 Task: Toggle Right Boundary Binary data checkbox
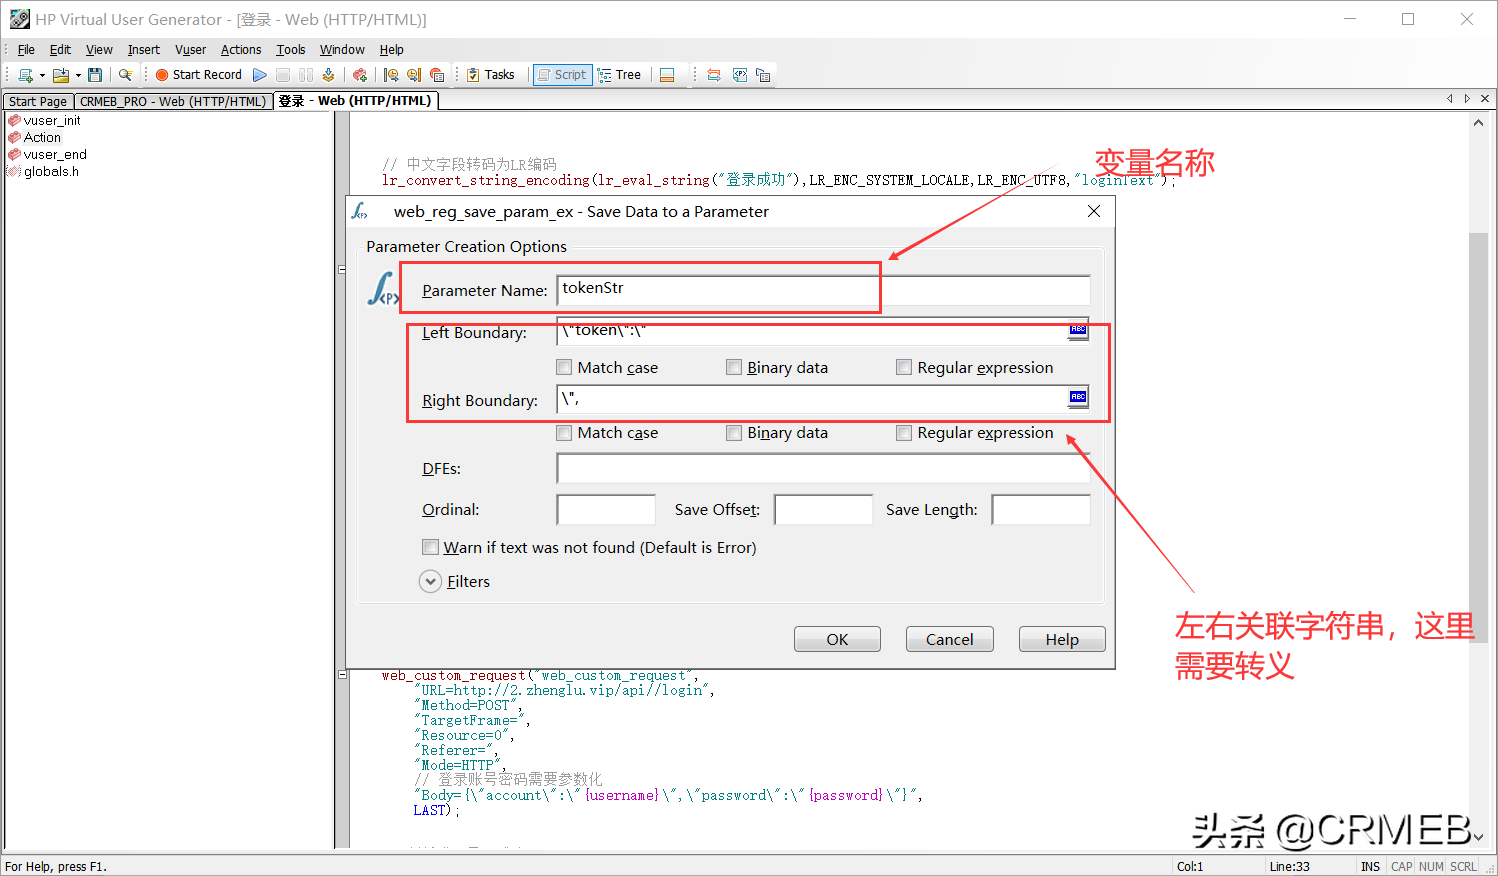tap(734, 433)
